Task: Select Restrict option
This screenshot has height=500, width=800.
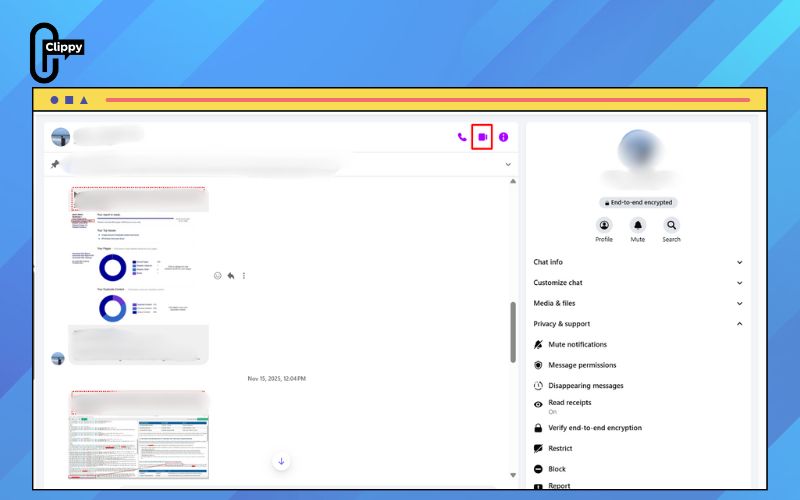Action: [638, 448]
